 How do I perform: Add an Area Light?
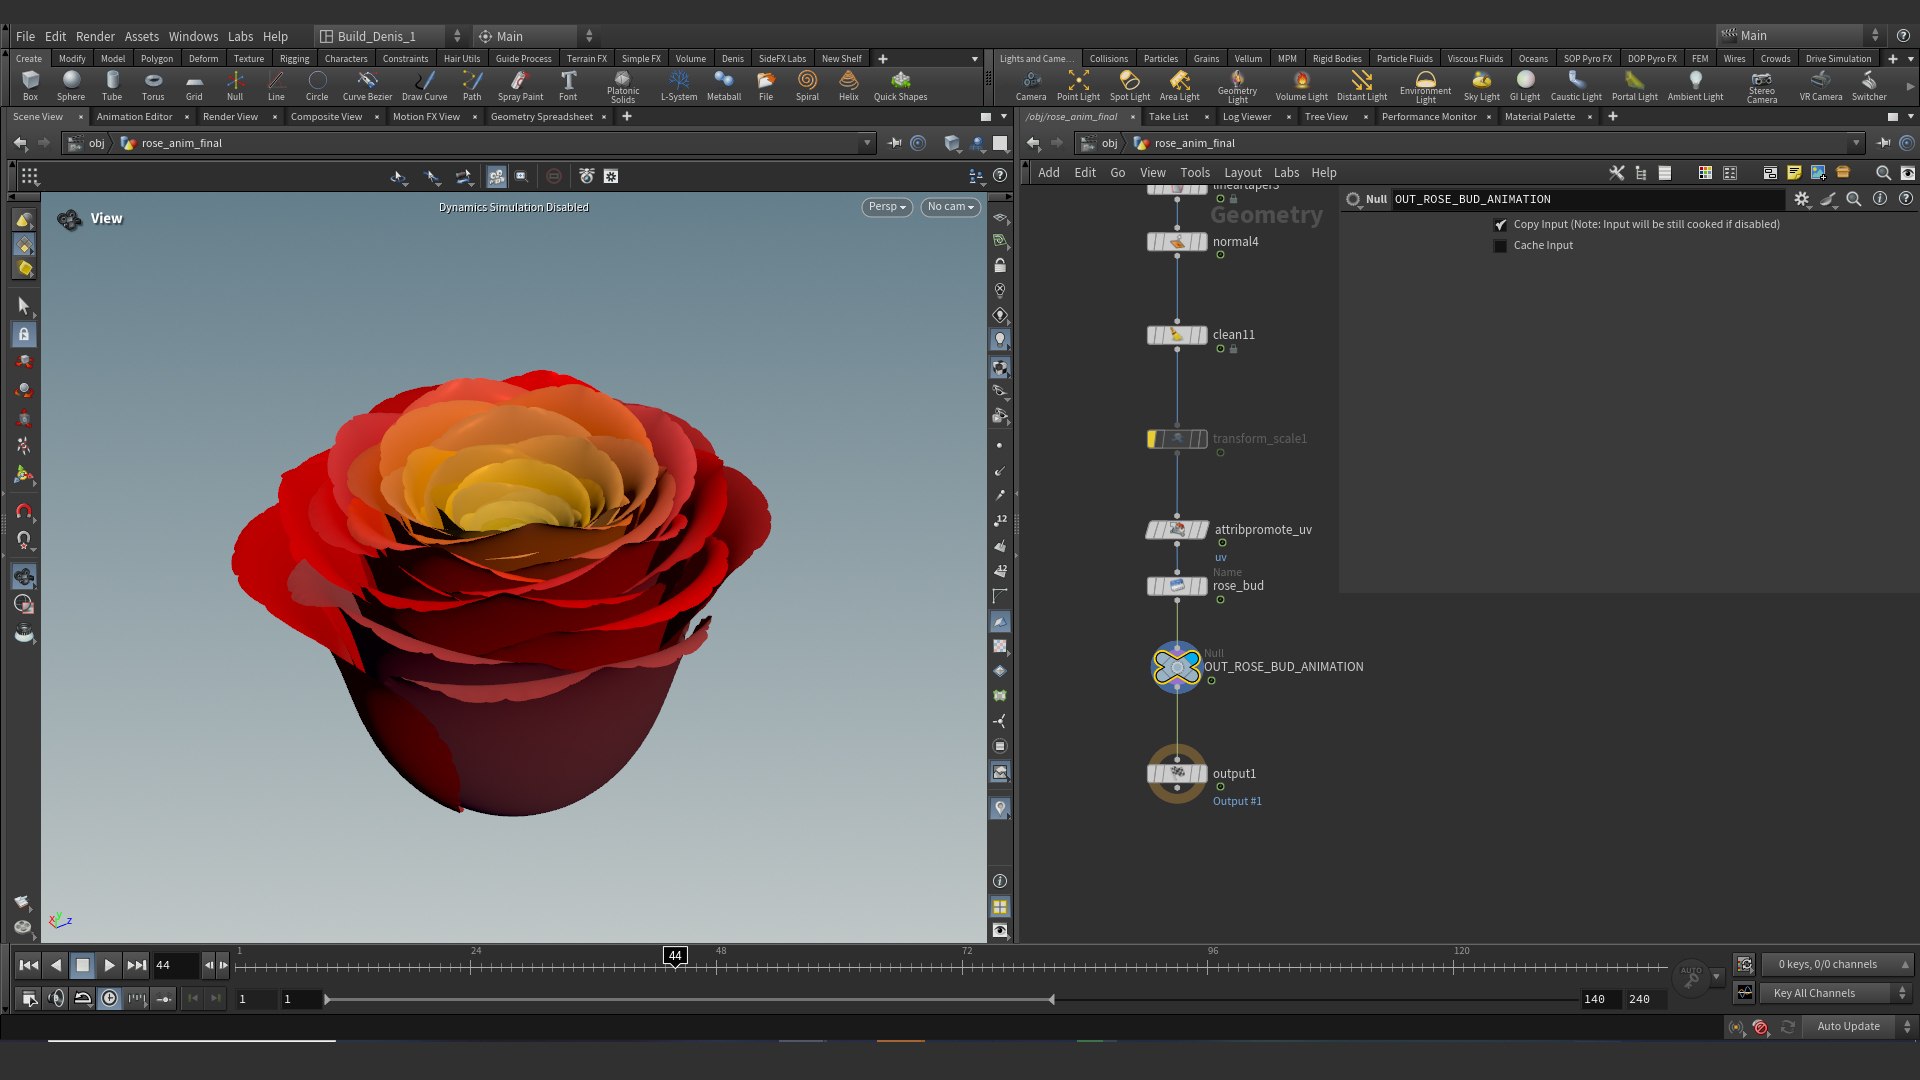click(x=1180, y=85)
